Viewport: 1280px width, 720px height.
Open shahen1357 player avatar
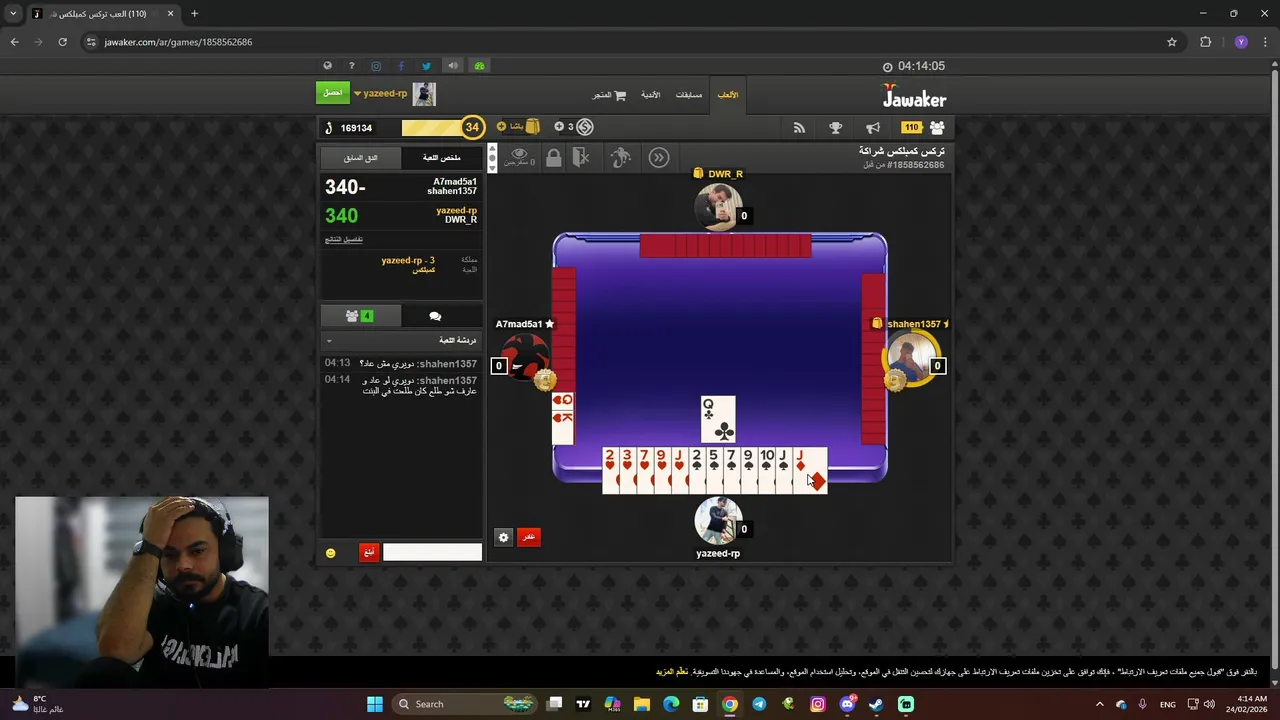911,357
